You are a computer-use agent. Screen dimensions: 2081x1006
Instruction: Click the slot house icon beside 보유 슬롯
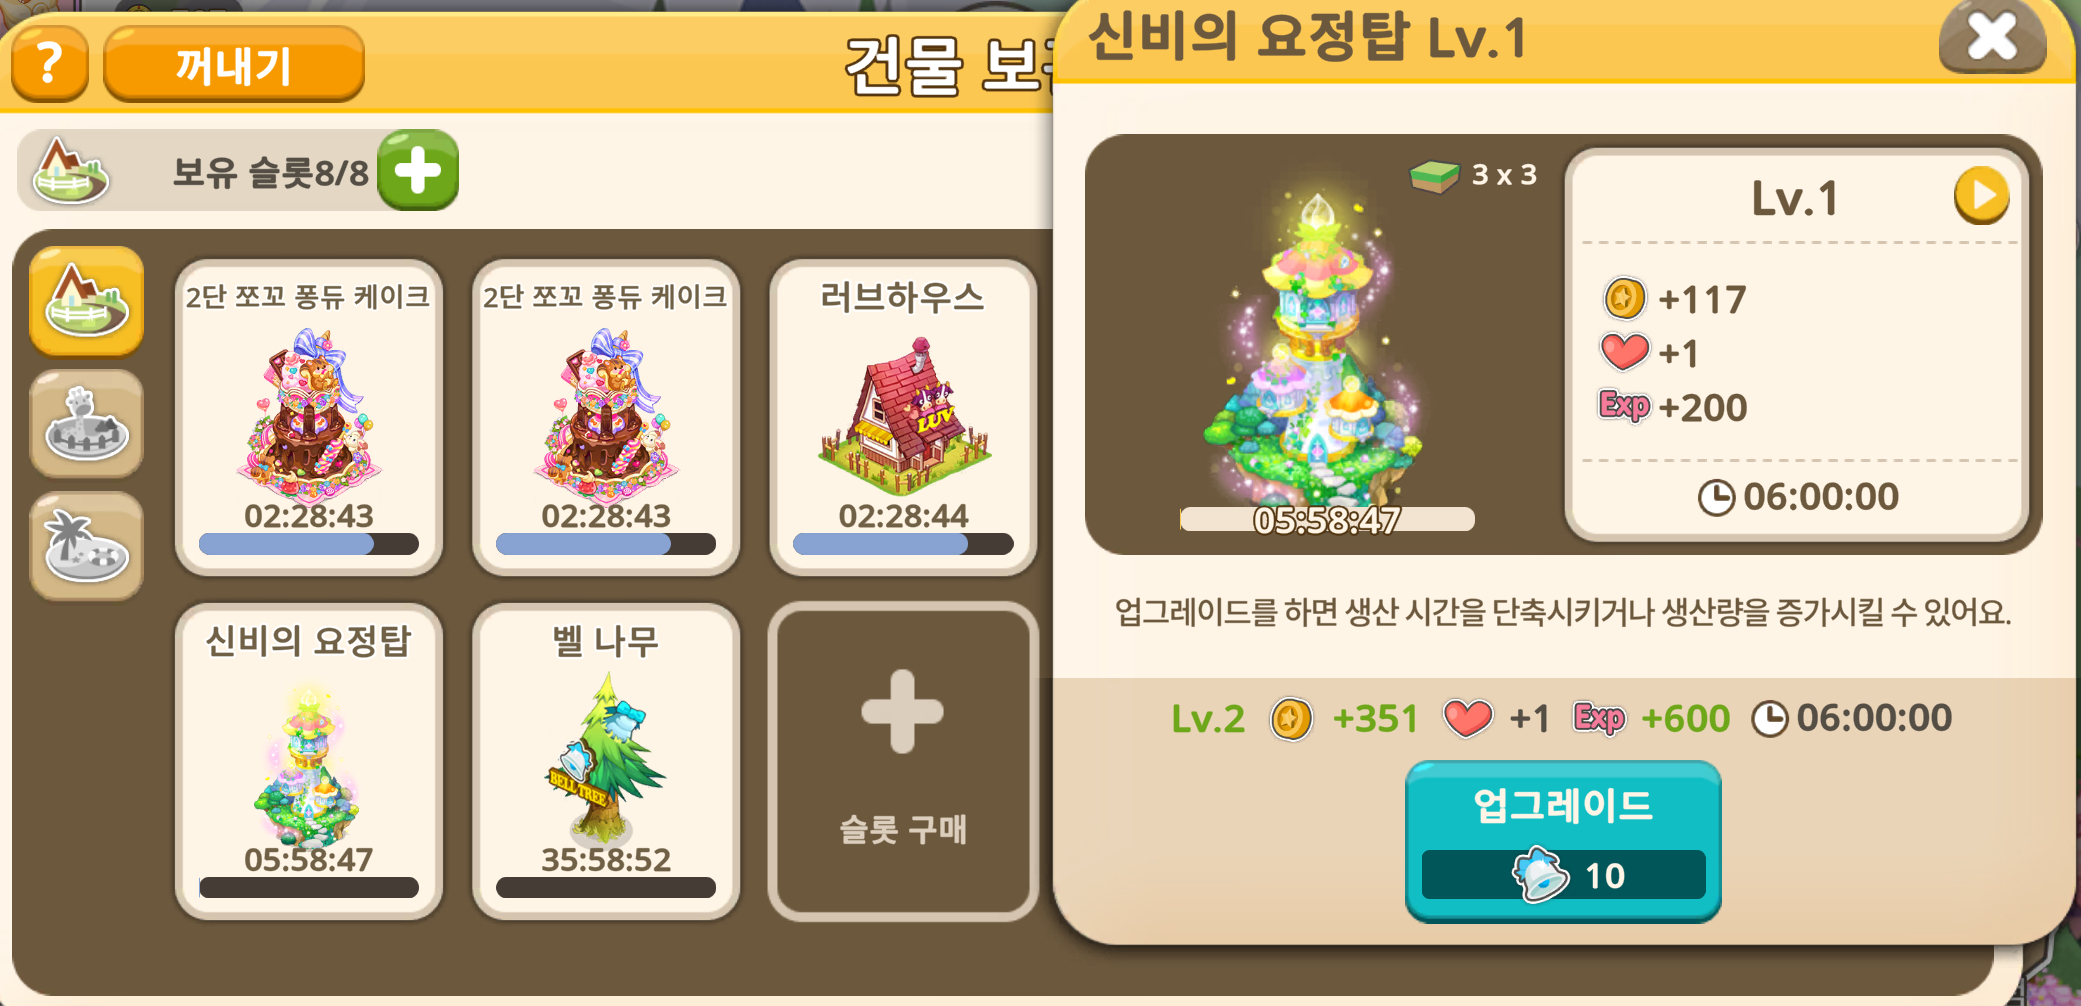point(70,170)
